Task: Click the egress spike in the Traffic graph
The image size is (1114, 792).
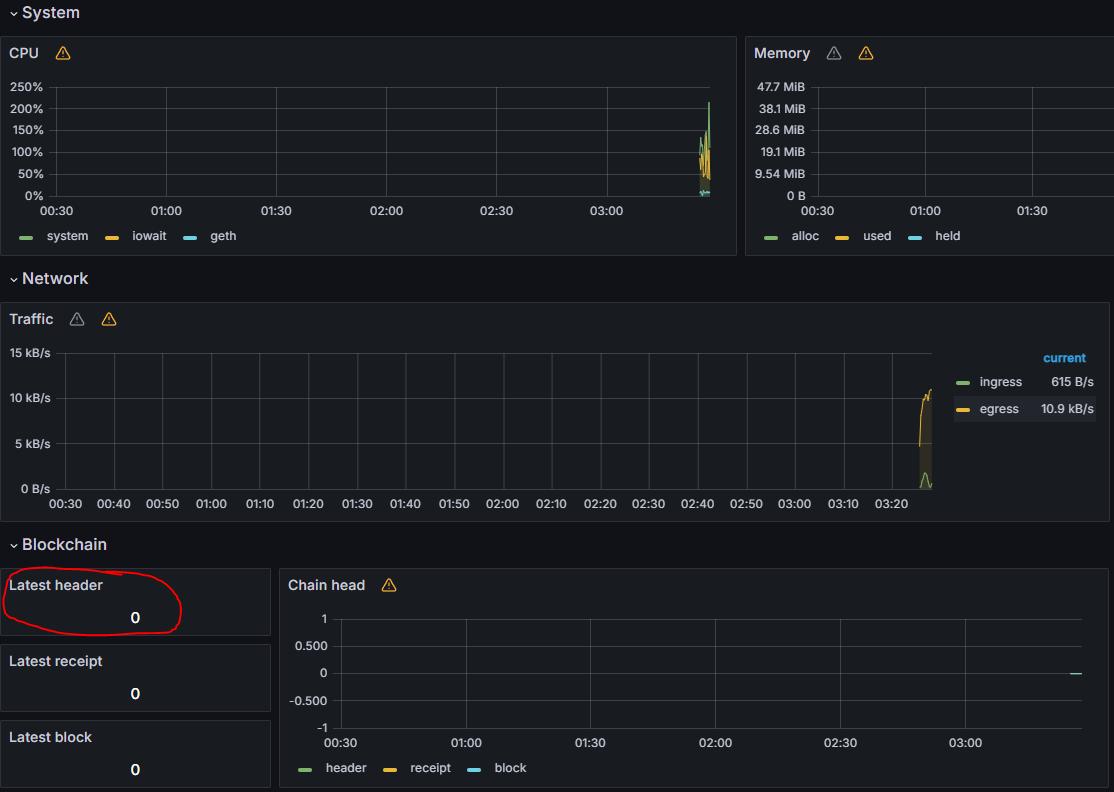Action: (x=925, y=416)
